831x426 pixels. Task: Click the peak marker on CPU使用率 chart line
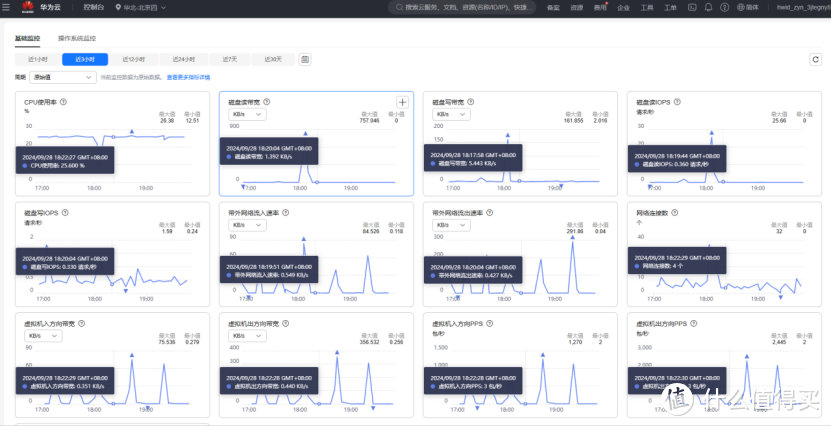coord(132,131)
